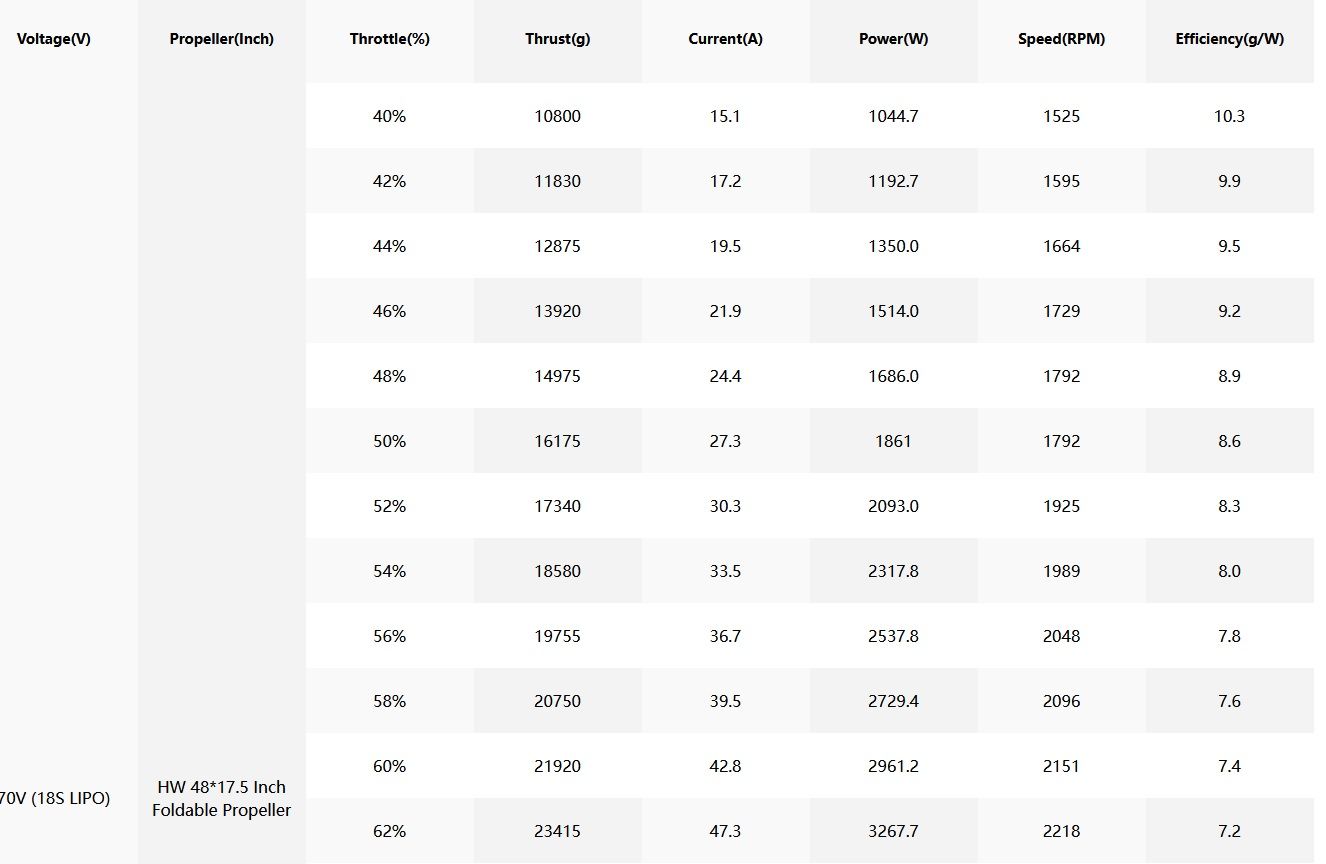Click the Voltage(V) column header
This screenshot has height=864, width=1326.
tap(54, 40)
